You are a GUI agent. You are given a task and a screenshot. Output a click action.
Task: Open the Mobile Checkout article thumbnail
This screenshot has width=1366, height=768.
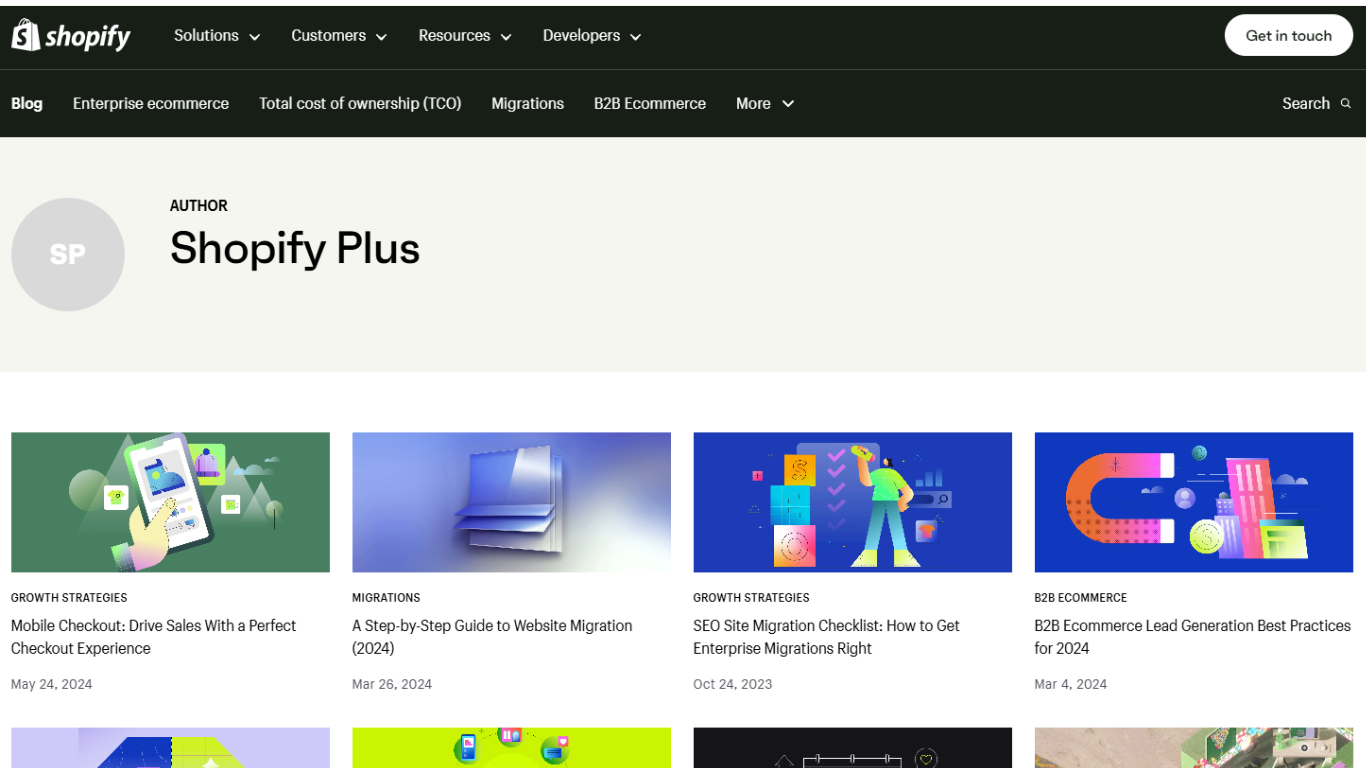pyautogui.click(x=170, y=502)
